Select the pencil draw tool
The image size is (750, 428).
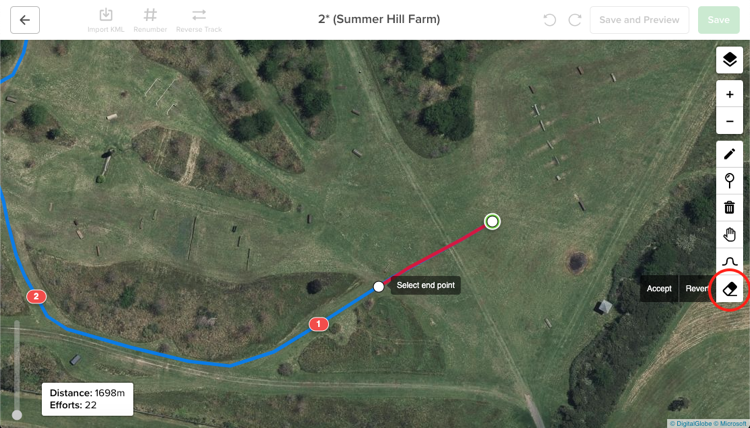[x=729, y=154]
